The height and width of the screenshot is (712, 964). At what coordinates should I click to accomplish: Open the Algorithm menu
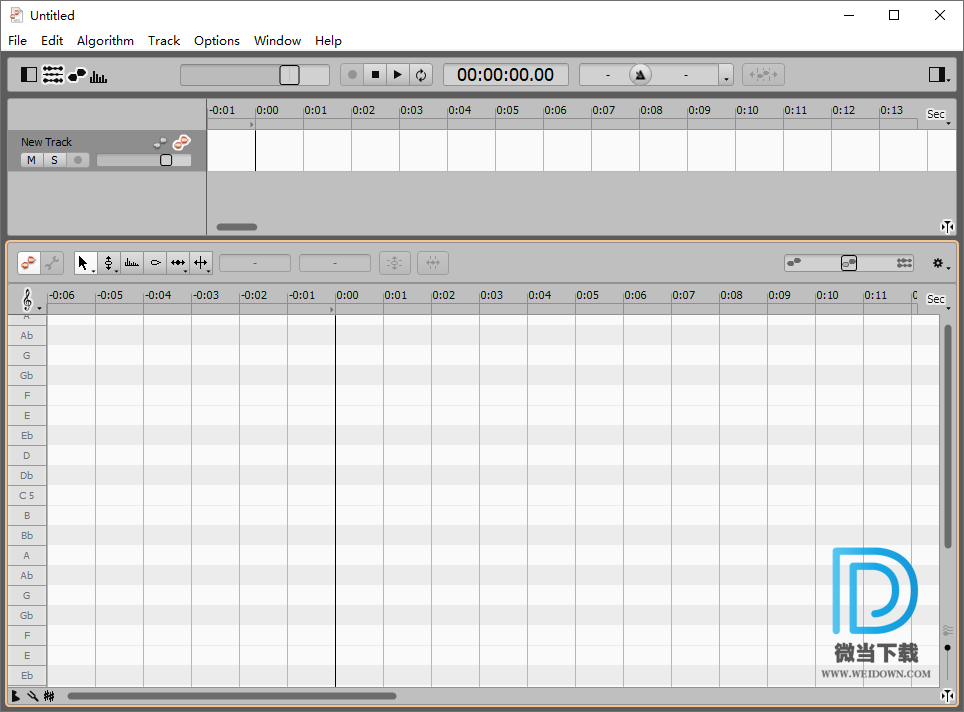point(105,41)
